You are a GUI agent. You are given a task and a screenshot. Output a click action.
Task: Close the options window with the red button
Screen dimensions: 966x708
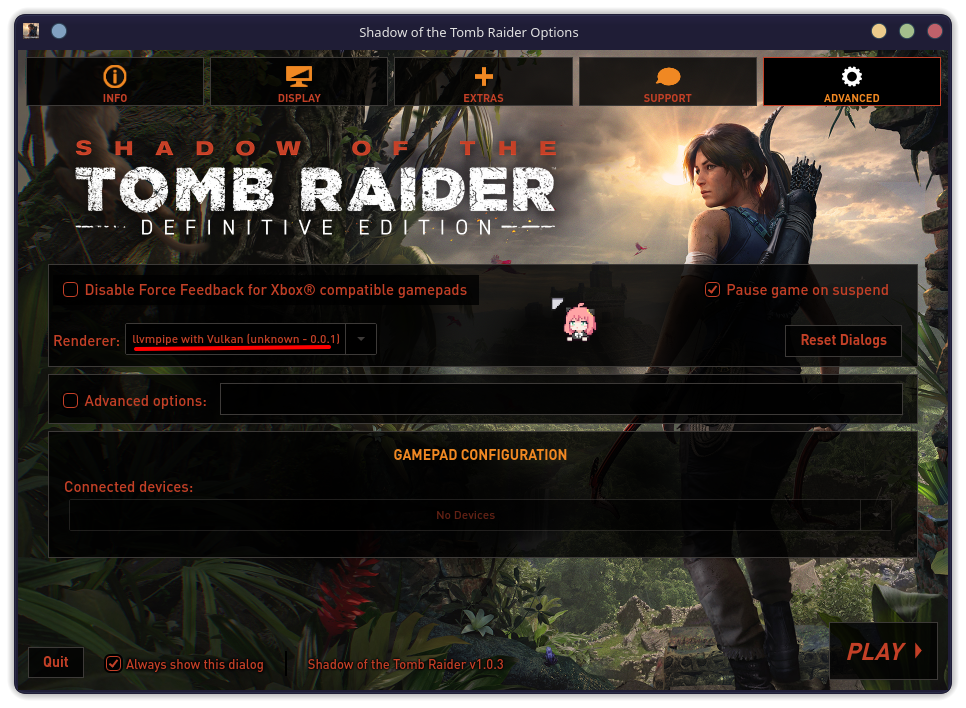[x=935, y=31]
